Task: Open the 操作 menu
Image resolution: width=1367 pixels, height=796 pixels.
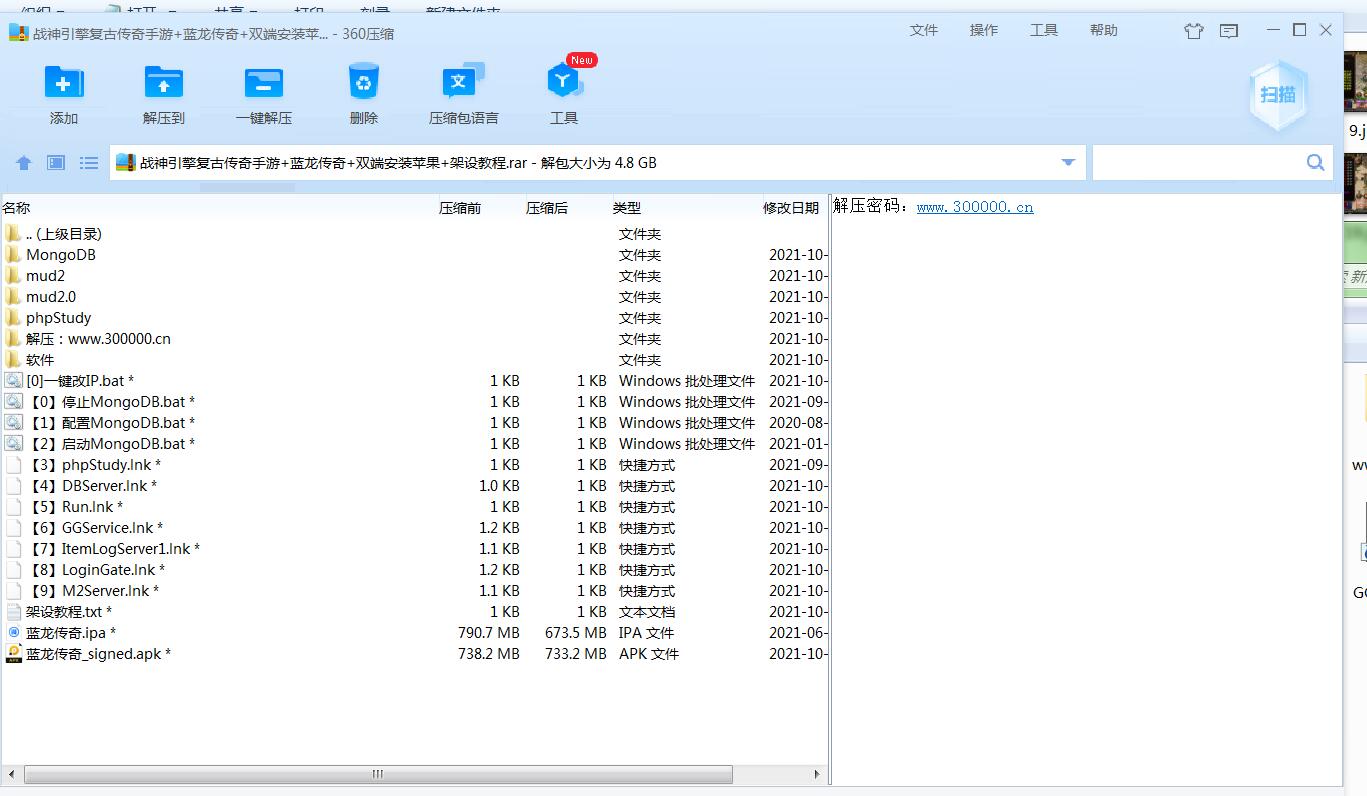Action: point(983,30)
